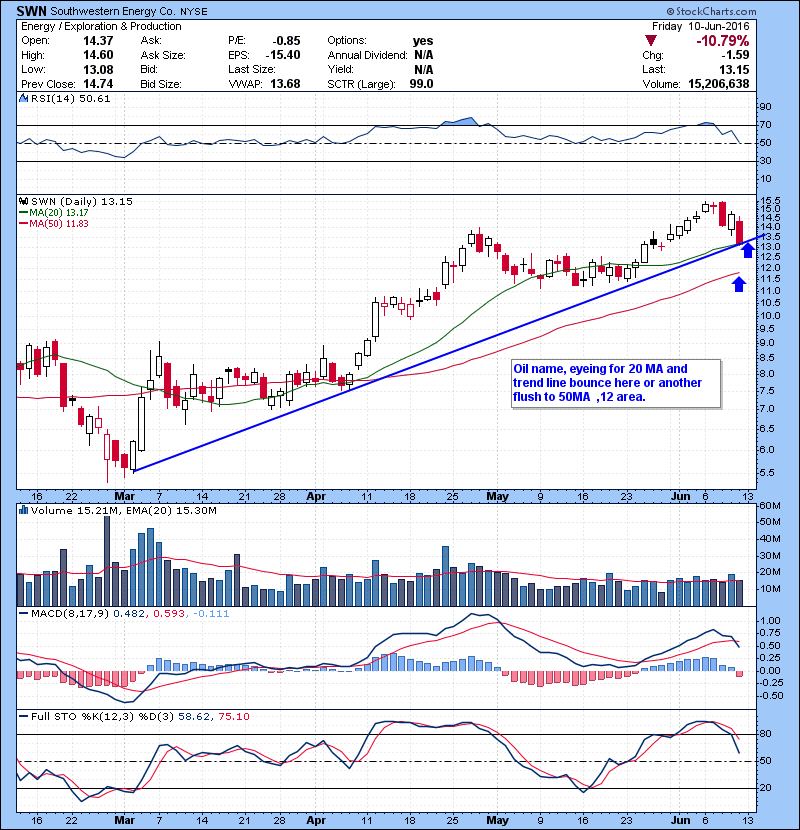
Task: Click the RSI value 50.61
Action: [x=96, y=98]
